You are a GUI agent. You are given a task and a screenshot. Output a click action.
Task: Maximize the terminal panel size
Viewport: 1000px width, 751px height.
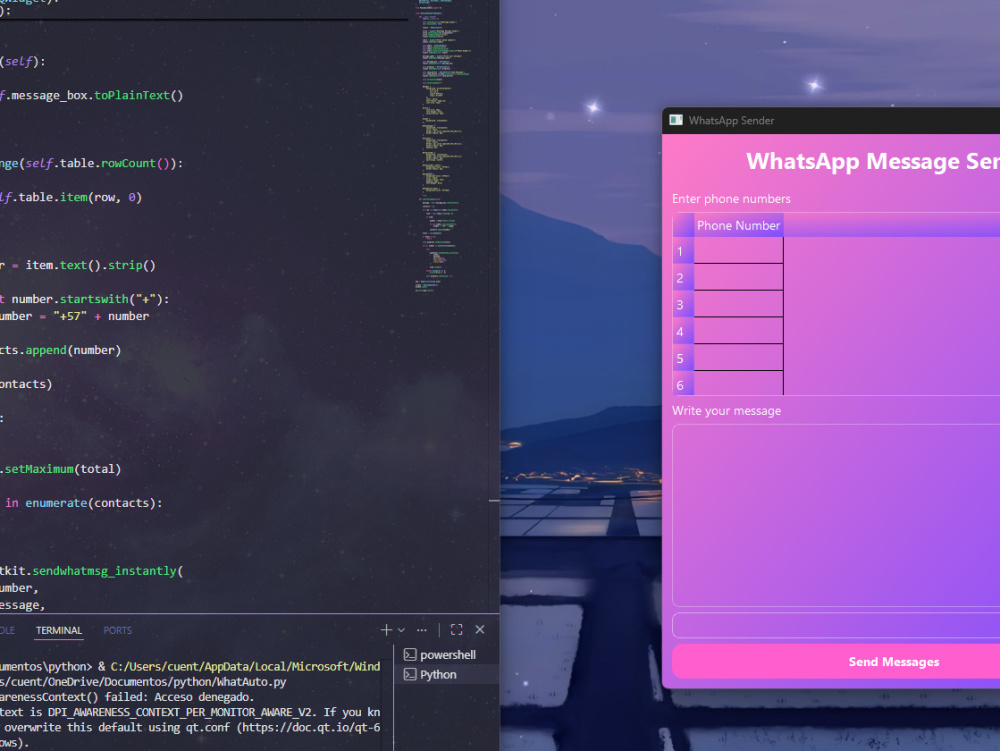(457, 630)
